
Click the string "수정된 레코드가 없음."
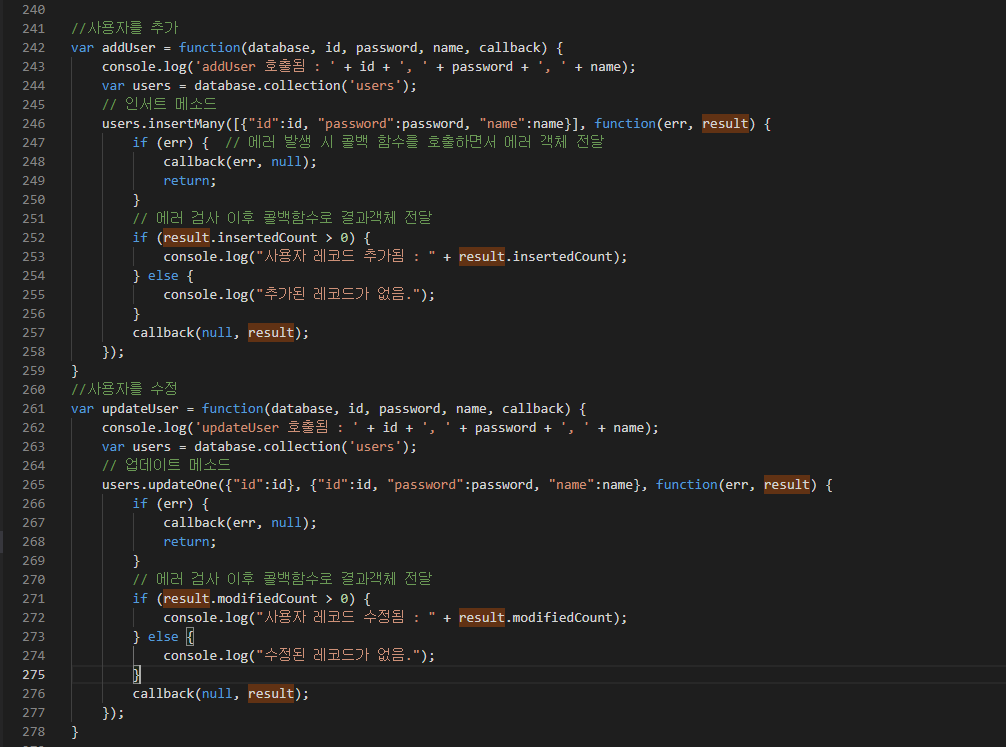point(337,655)
